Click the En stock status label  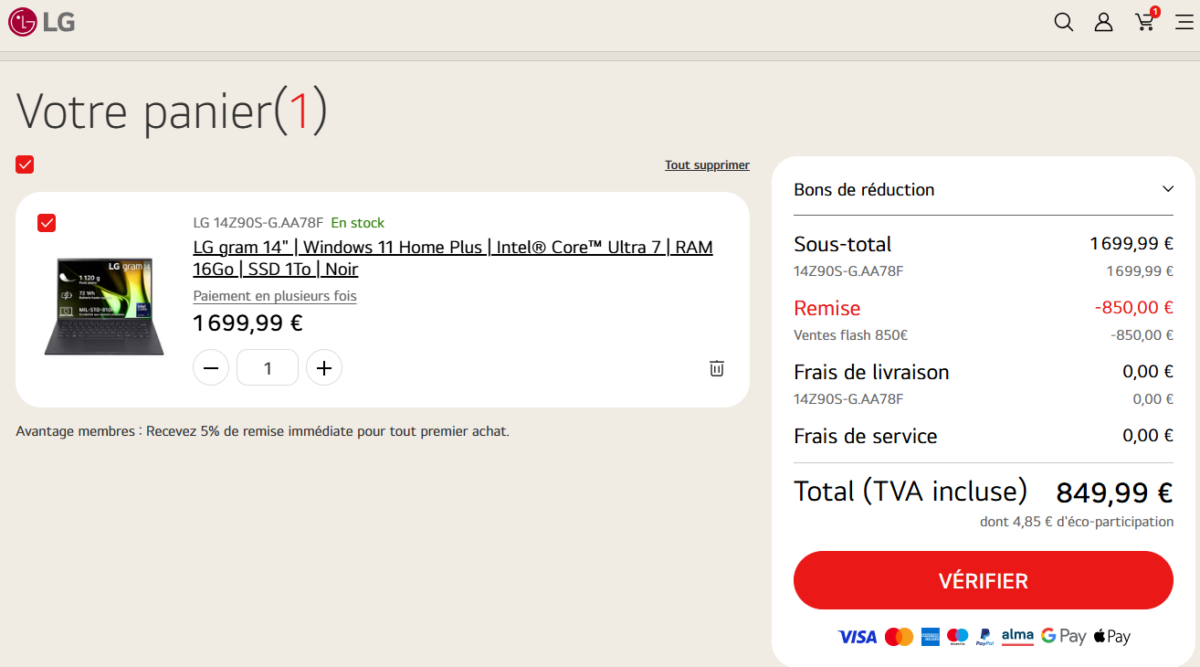click(357, 223)
